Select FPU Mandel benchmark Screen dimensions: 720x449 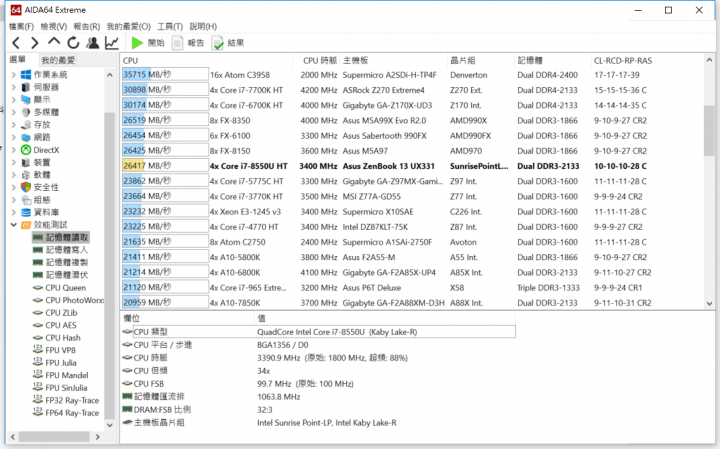pyautogui.click(x=61, y=375)
